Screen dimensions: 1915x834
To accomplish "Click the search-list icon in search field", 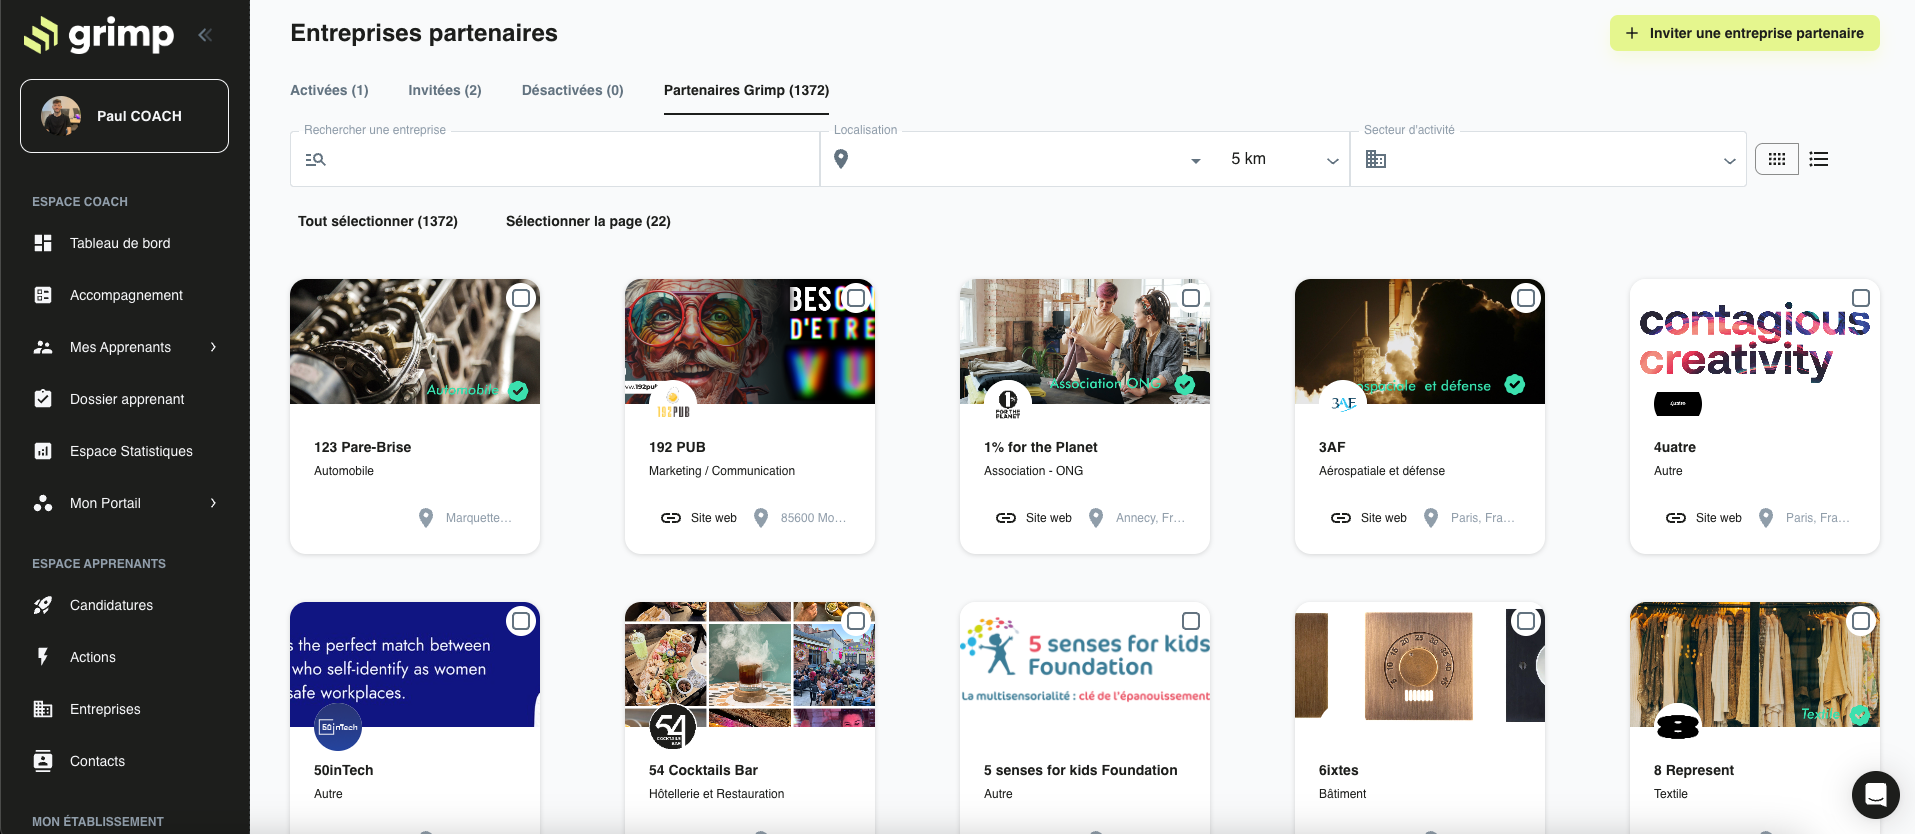I will coord(316,159).
